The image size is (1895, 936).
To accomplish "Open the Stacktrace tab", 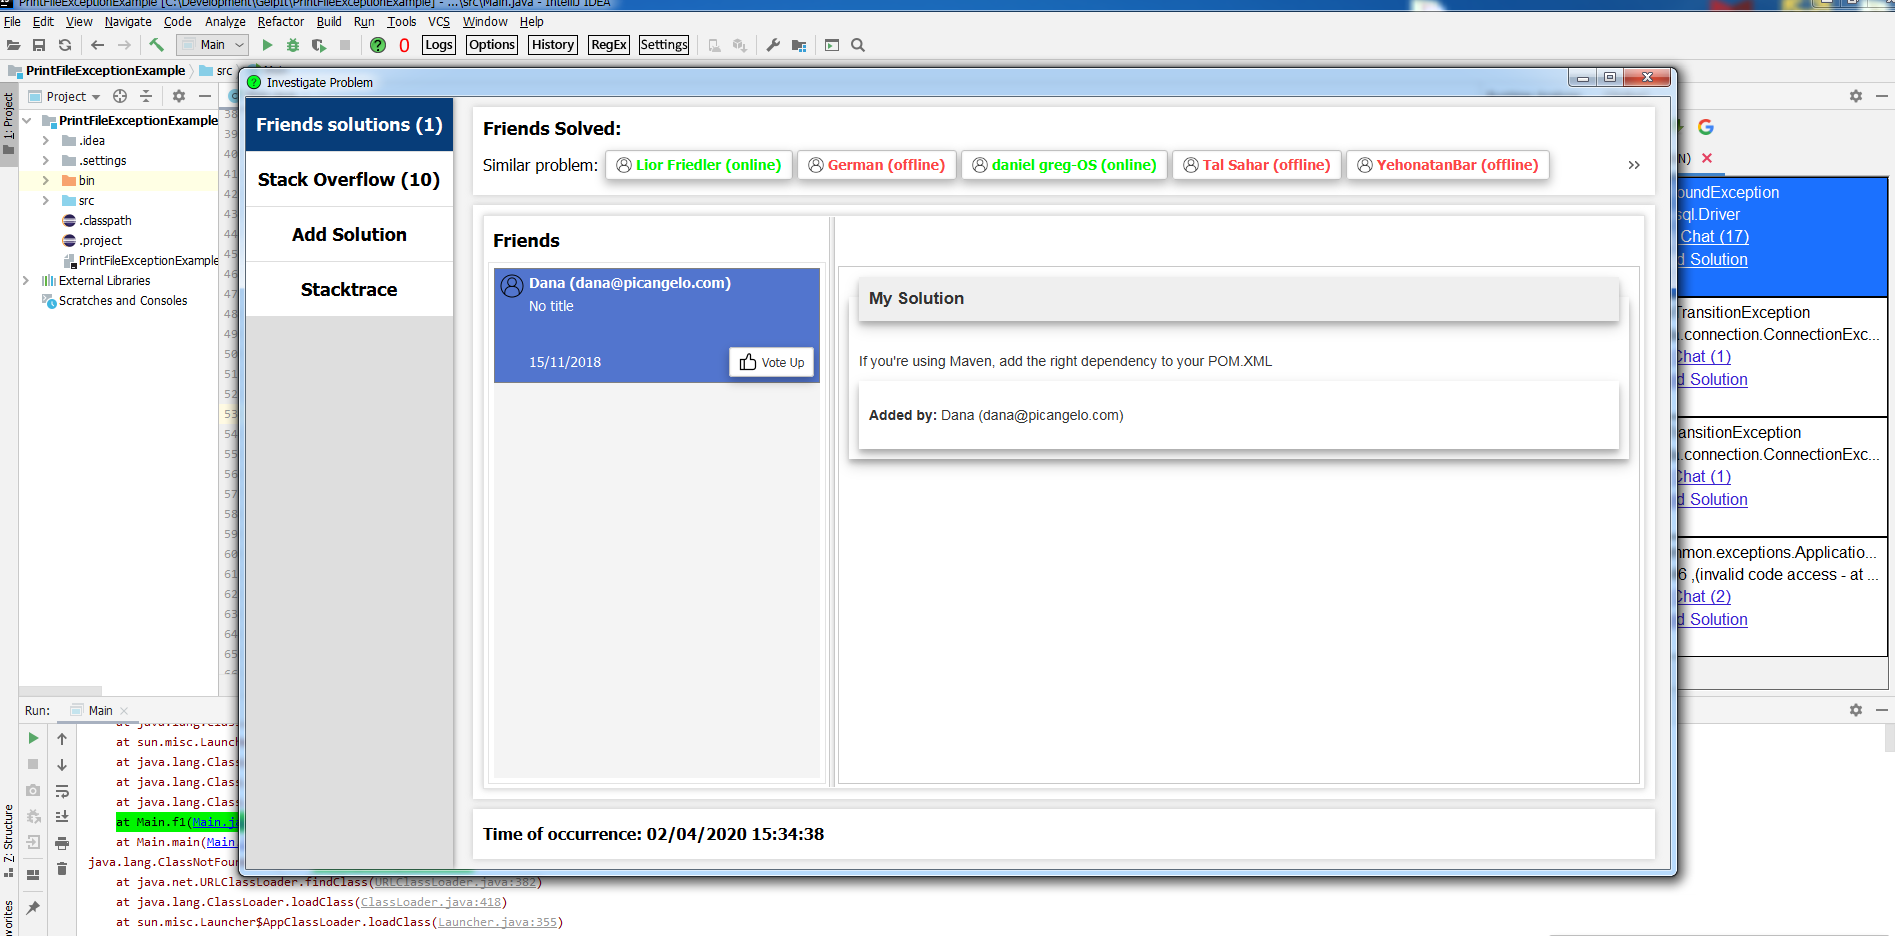I will coord(349,290).
